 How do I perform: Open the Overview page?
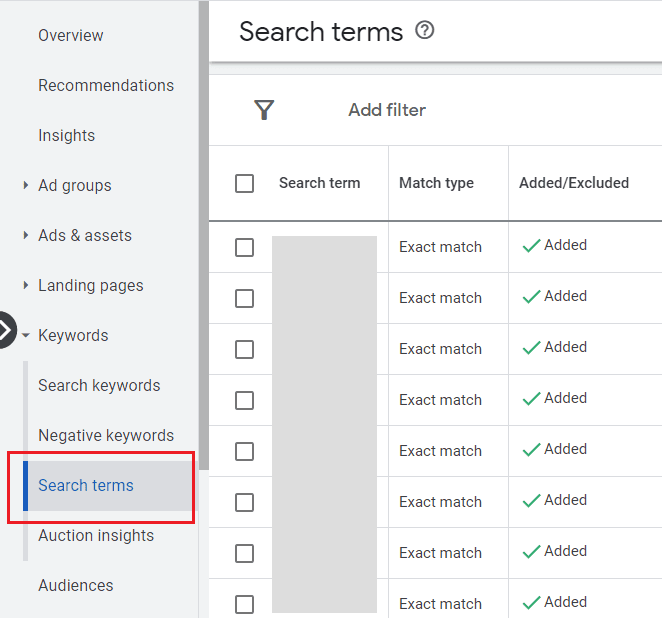[70, 35]
